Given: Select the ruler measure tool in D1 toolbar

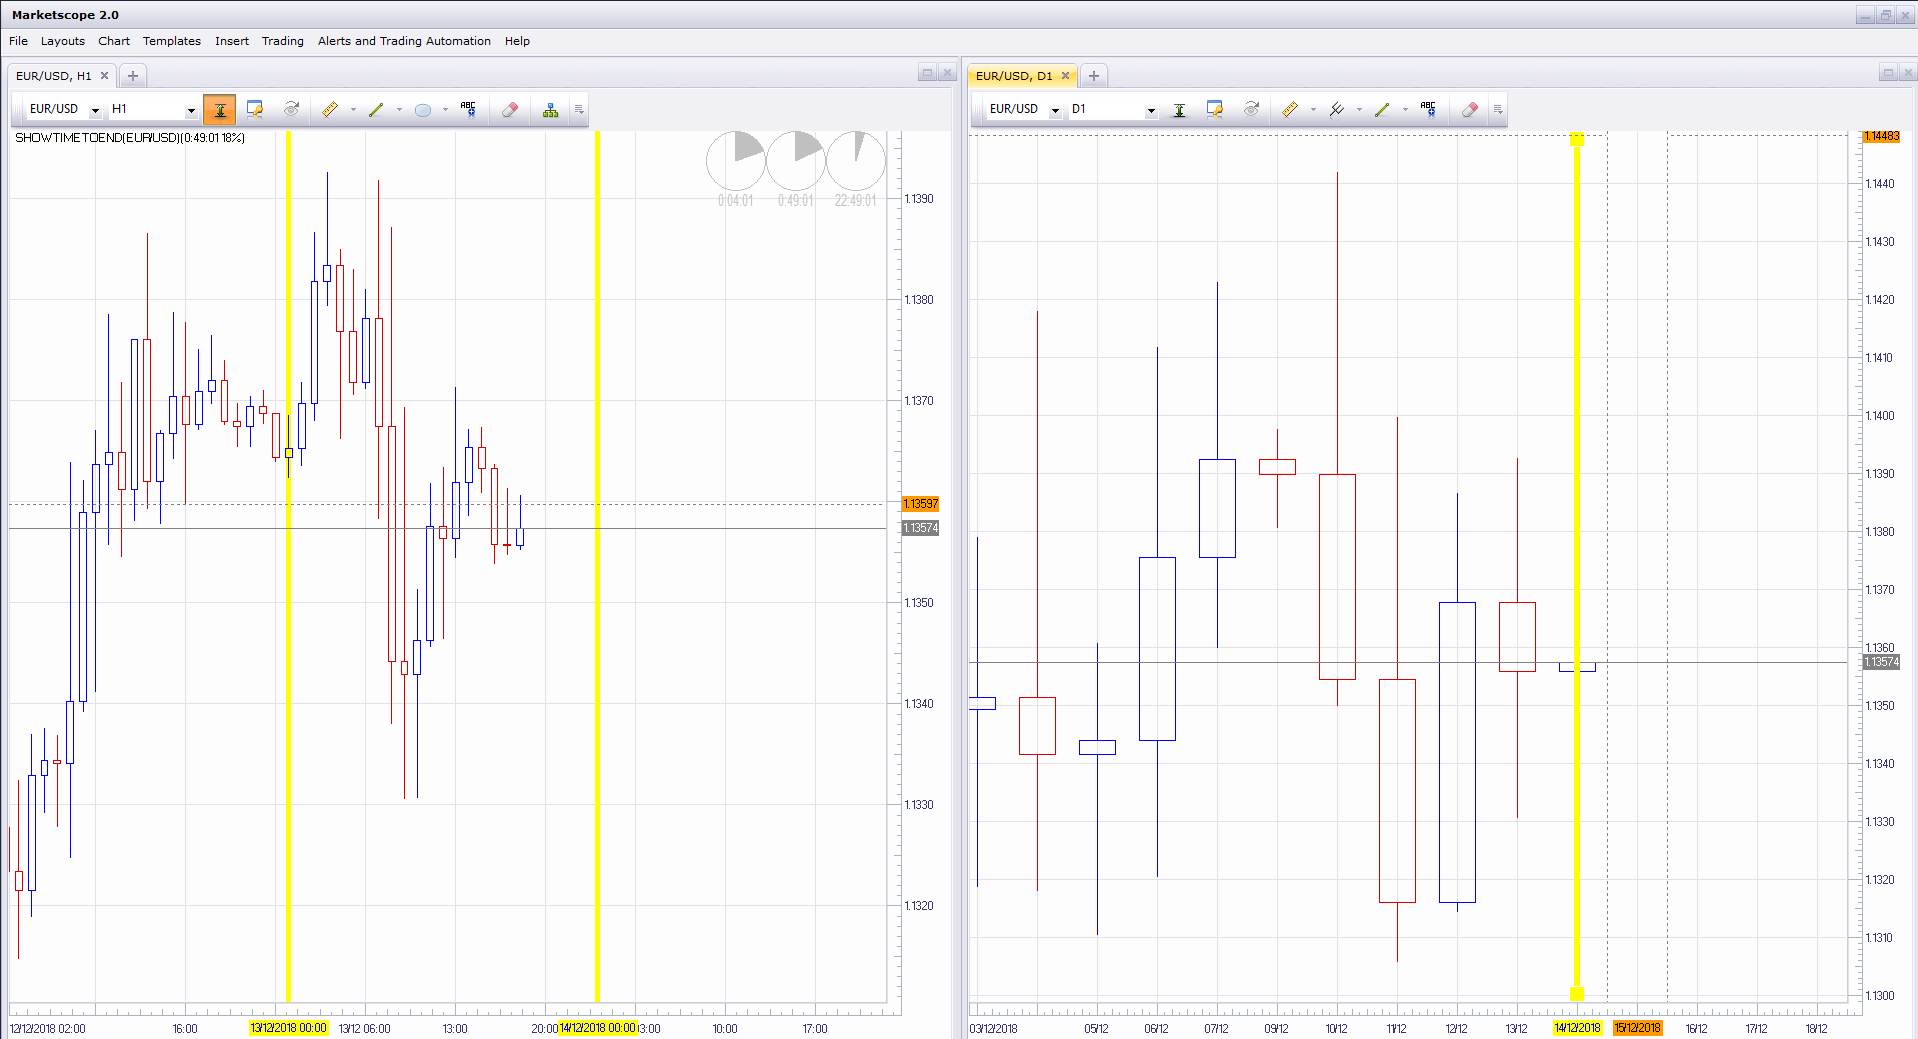Looking at the screenshot, I should pos(1290,110).
